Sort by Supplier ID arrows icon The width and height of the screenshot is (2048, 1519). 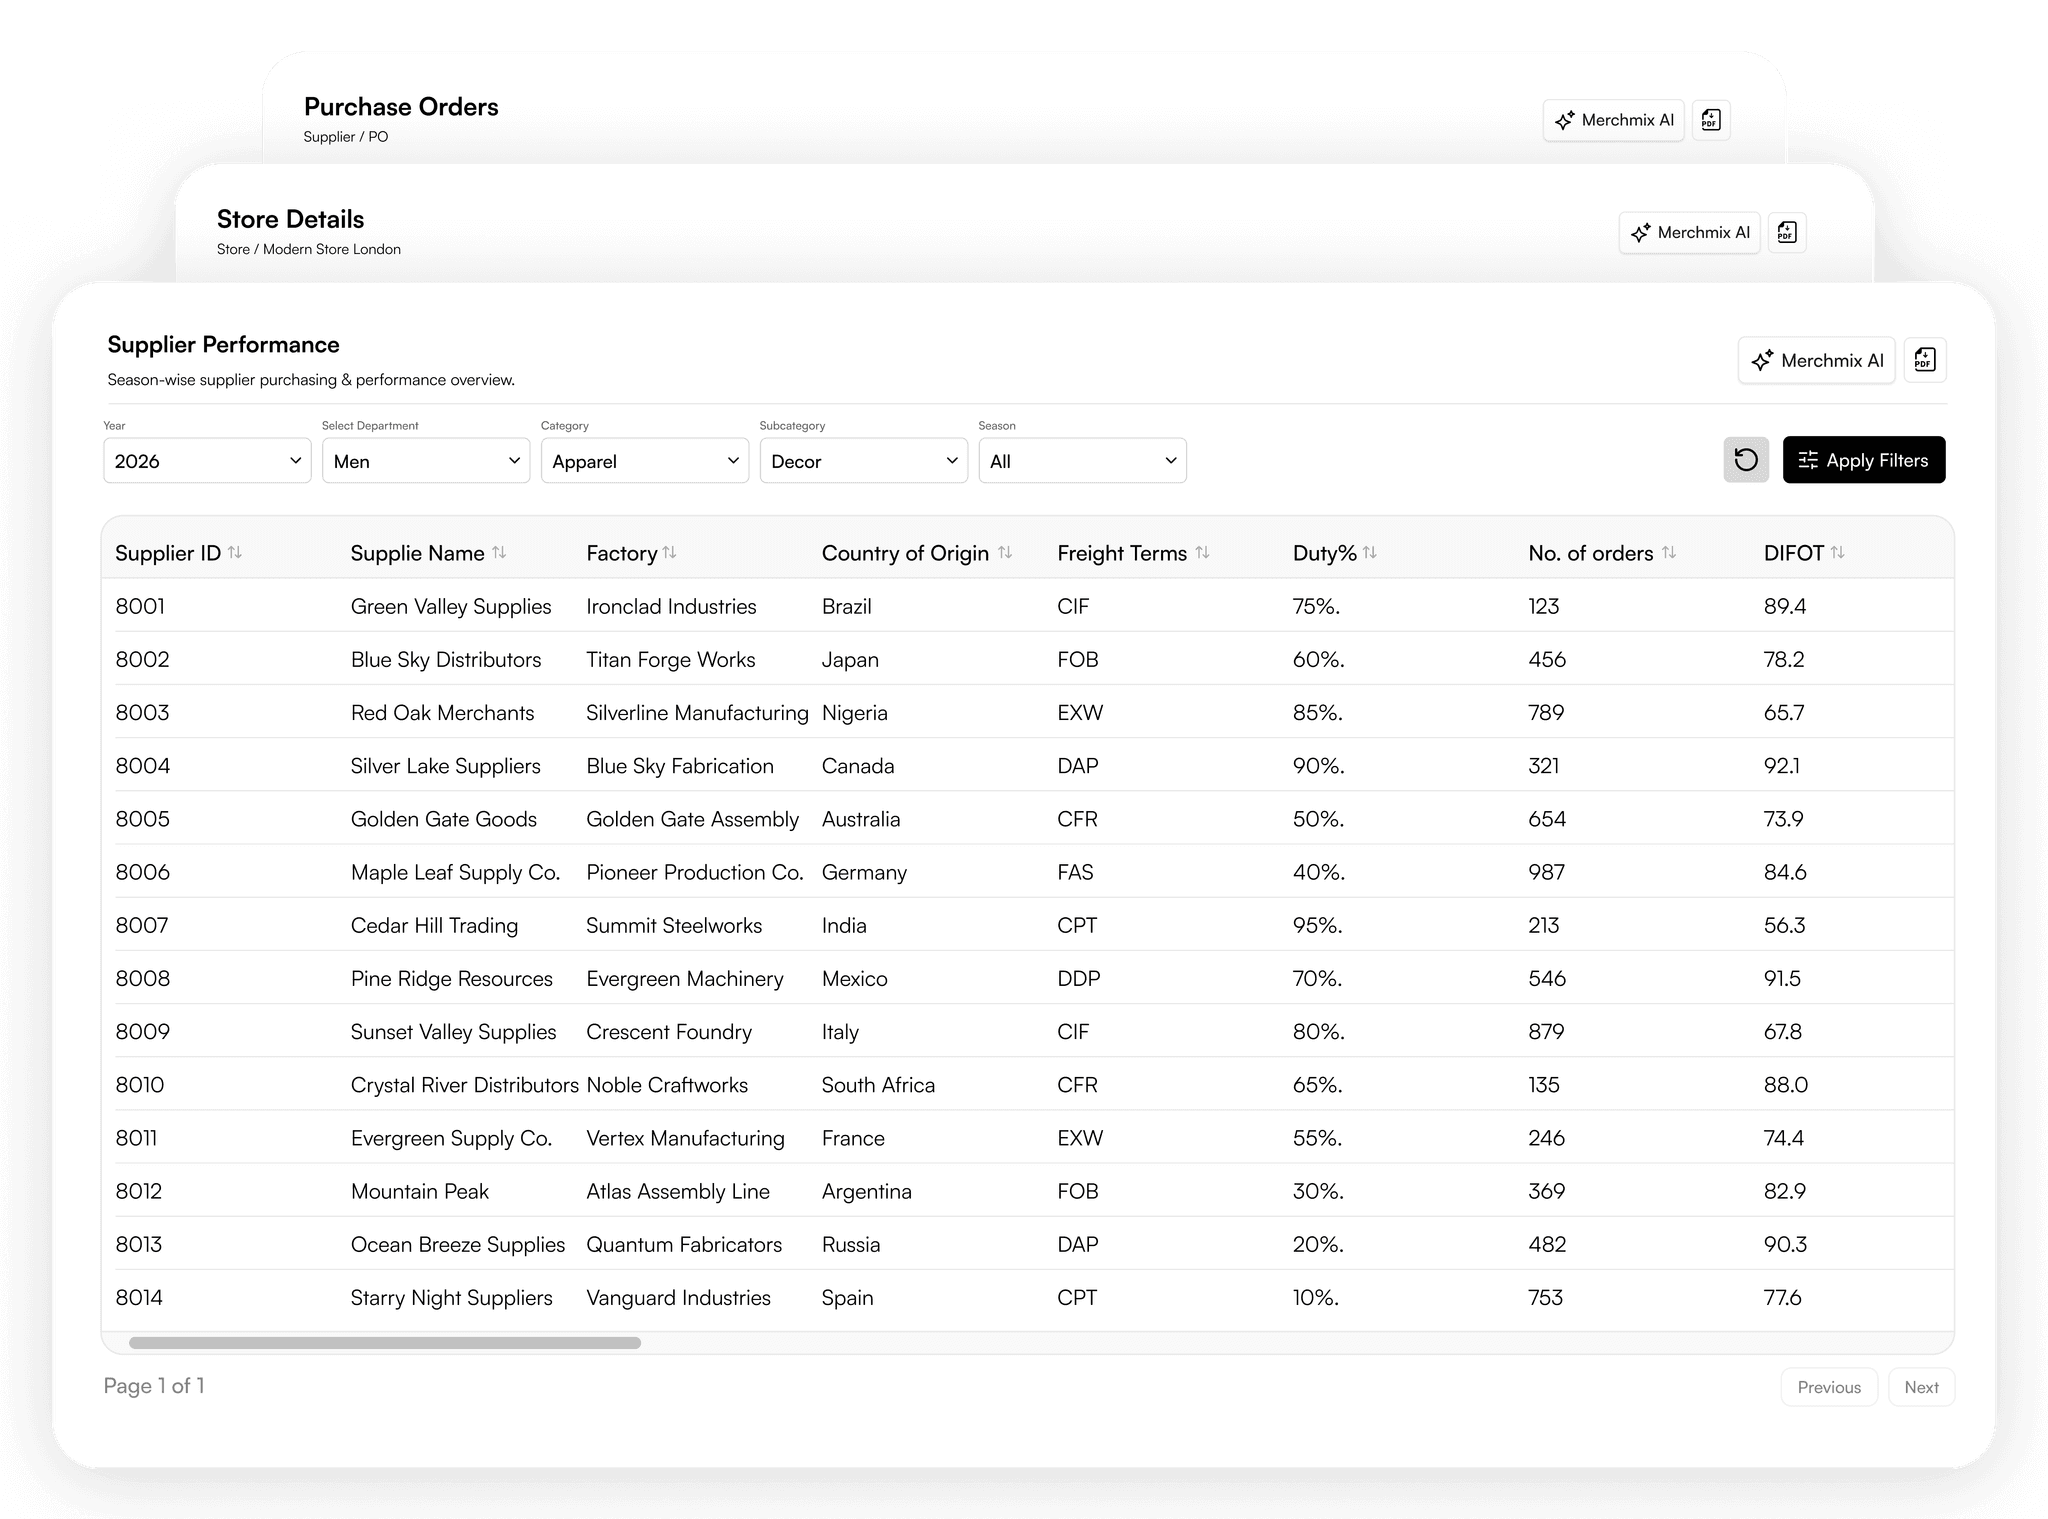coord(235,553)
